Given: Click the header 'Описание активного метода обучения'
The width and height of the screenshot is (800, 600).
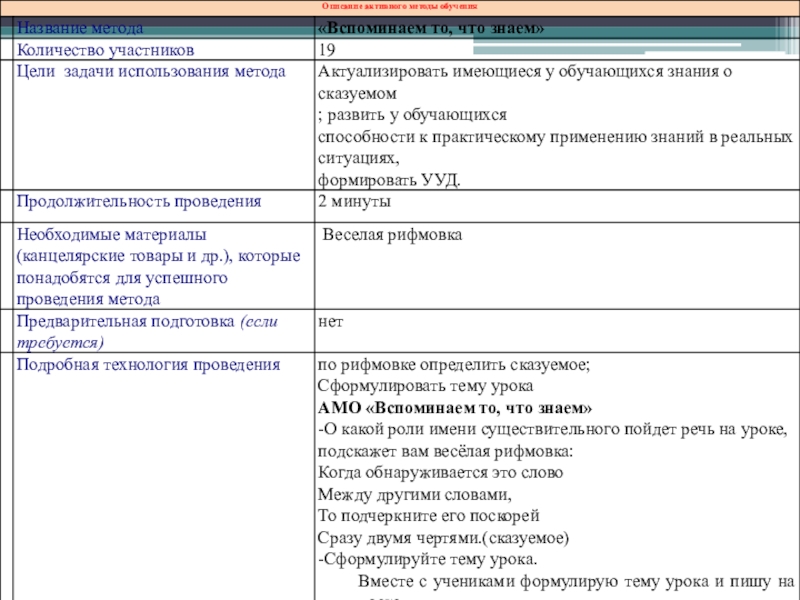Looking at the screenshot, I should [x=399, y=7].
